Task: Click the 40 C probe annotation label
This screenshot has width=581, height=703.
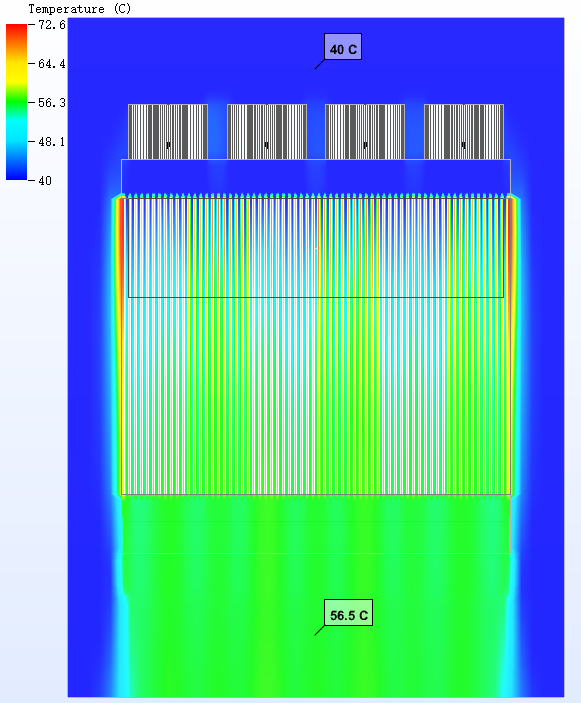Action: coord(343,47)
